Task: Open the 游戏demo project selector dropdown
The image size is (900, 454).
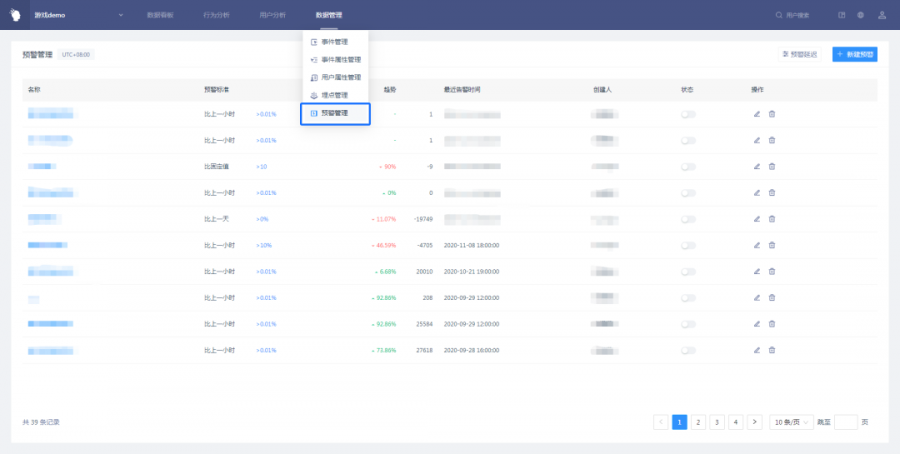Action: (x=78, y=15)
